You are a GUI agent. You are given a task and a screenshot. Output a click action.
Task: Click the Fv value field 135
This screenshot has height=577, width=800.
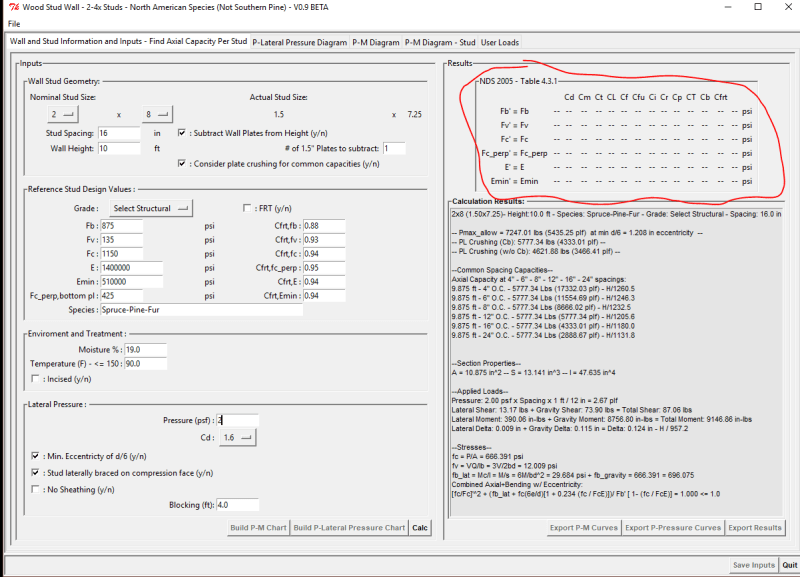coord(121,240)
